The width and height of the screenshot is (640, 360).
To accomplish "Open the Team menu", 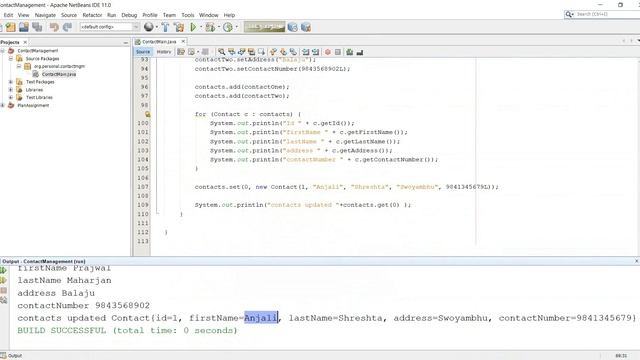I will (169, 15).
